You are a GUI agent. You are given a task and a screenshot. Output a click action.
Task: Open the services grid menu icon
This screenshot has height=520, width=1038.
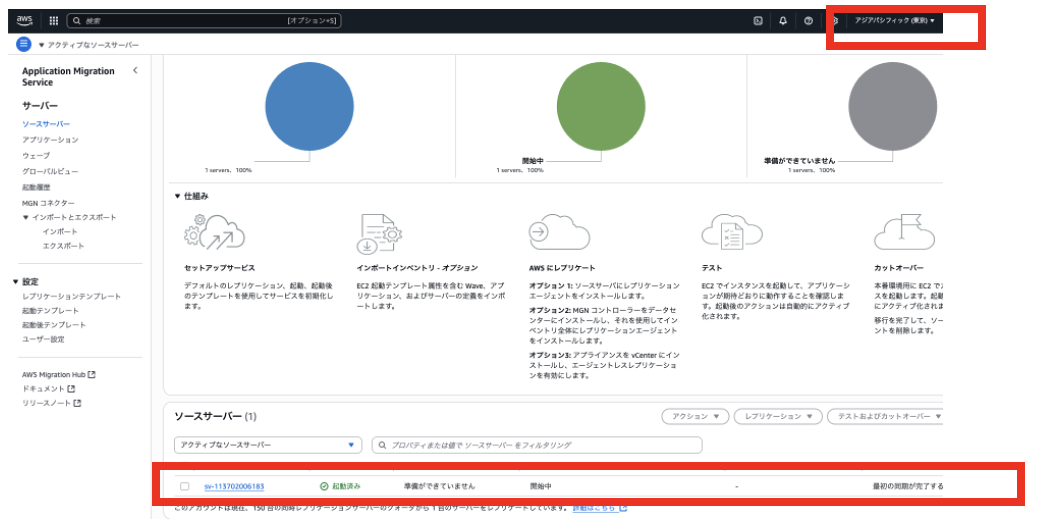pos(54,21)
